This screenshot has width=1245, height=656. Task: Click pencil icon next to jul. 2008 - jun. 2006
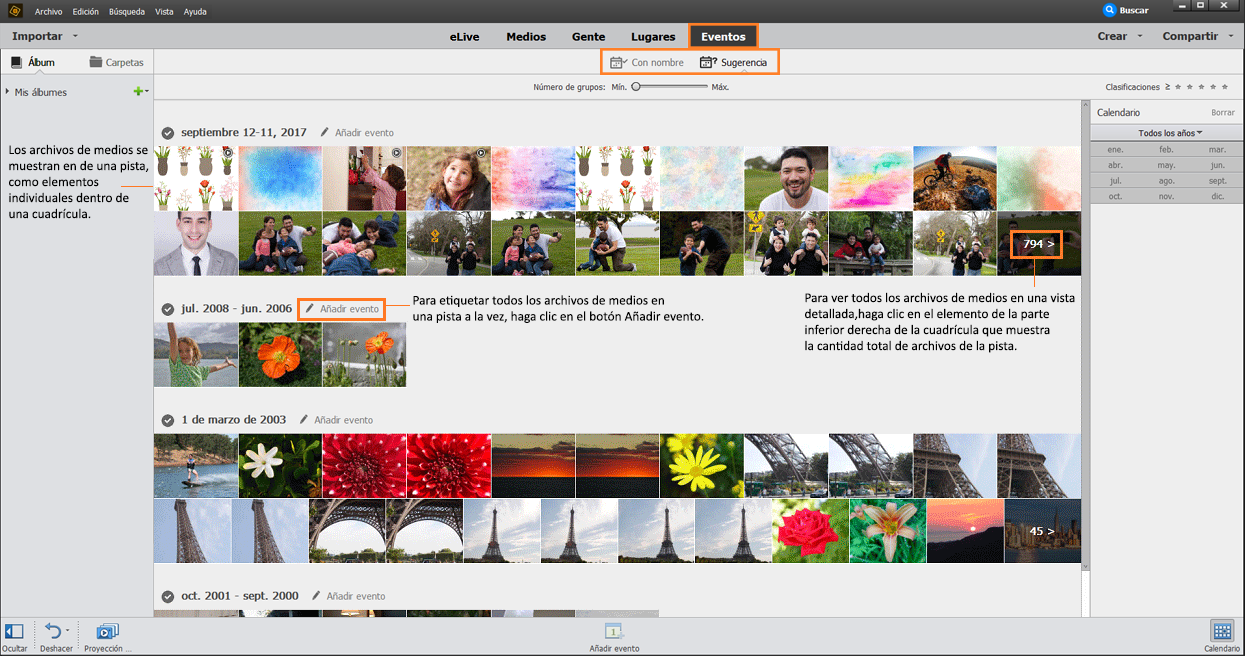tap(310, 309)
